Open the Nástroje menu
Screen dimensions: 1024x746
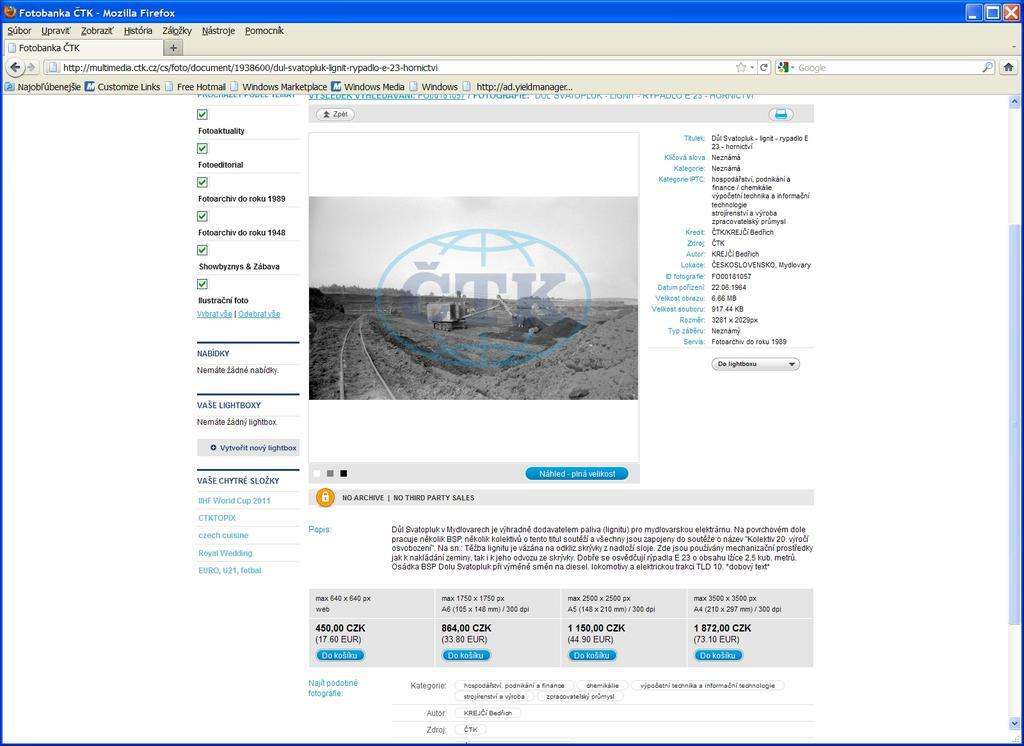click(x=218, y=31)
